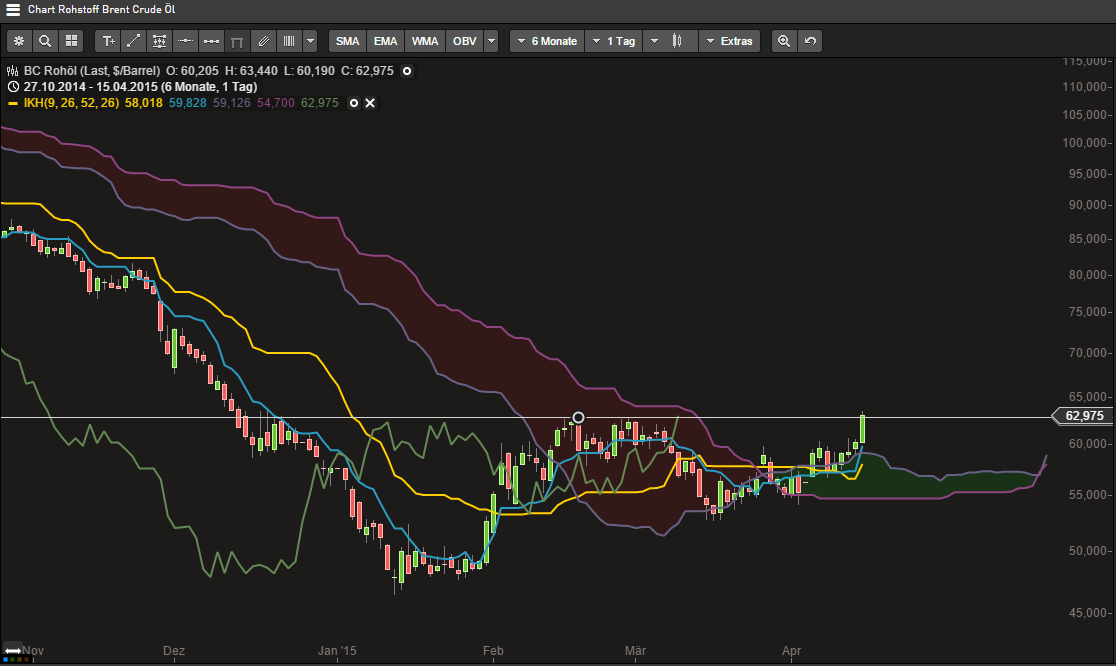1116x666 pixels.
Task: Click the undo arrow icon
Action: click(x=809, y=40)
